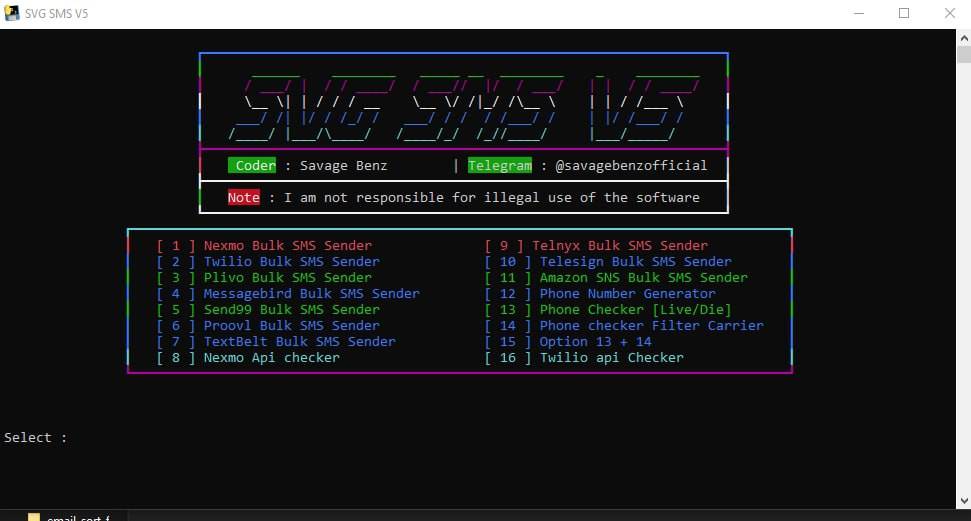Image resolution: width=971 pixels, height=521 pixels.
Task: Select option 2 Twilio Bulk SMS Sender
Action: coord(268,261)
